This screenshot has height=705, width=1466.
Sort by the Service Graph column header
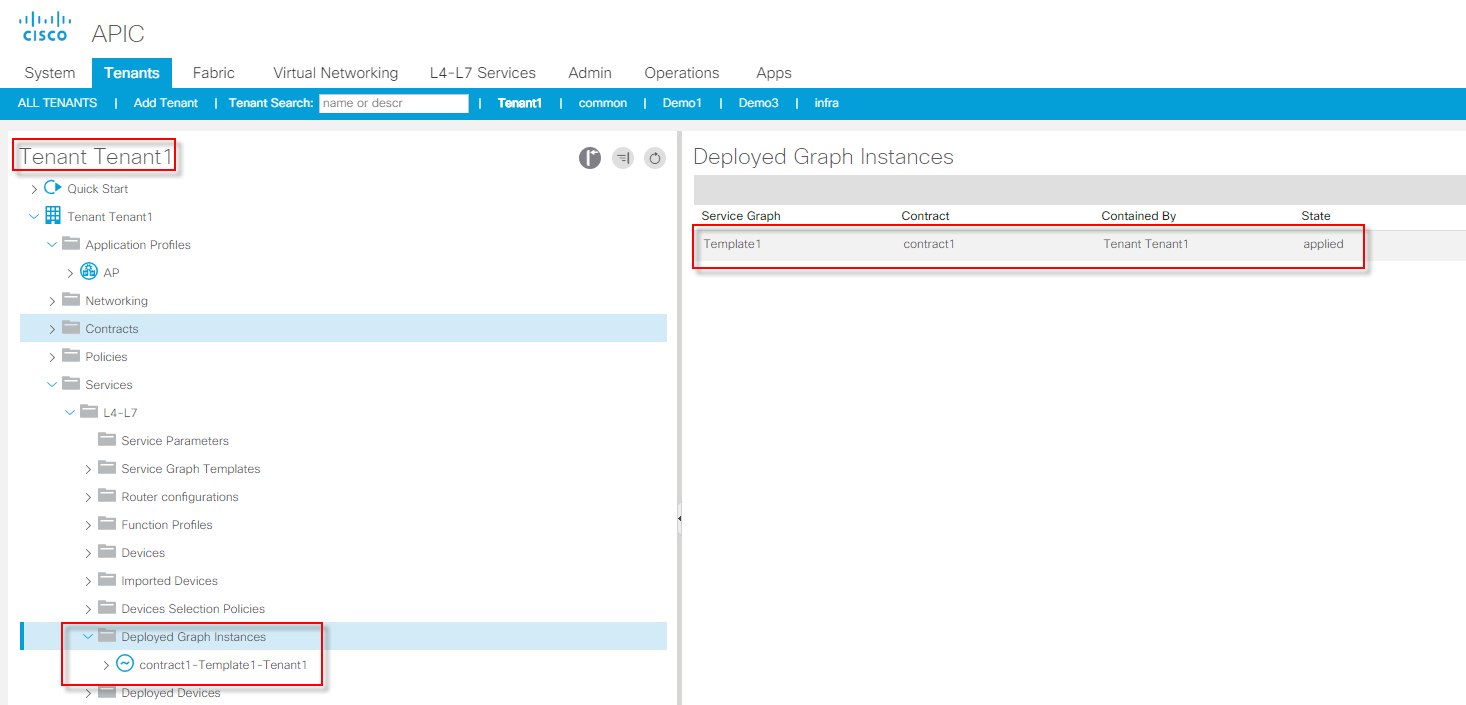click(741, 216)
